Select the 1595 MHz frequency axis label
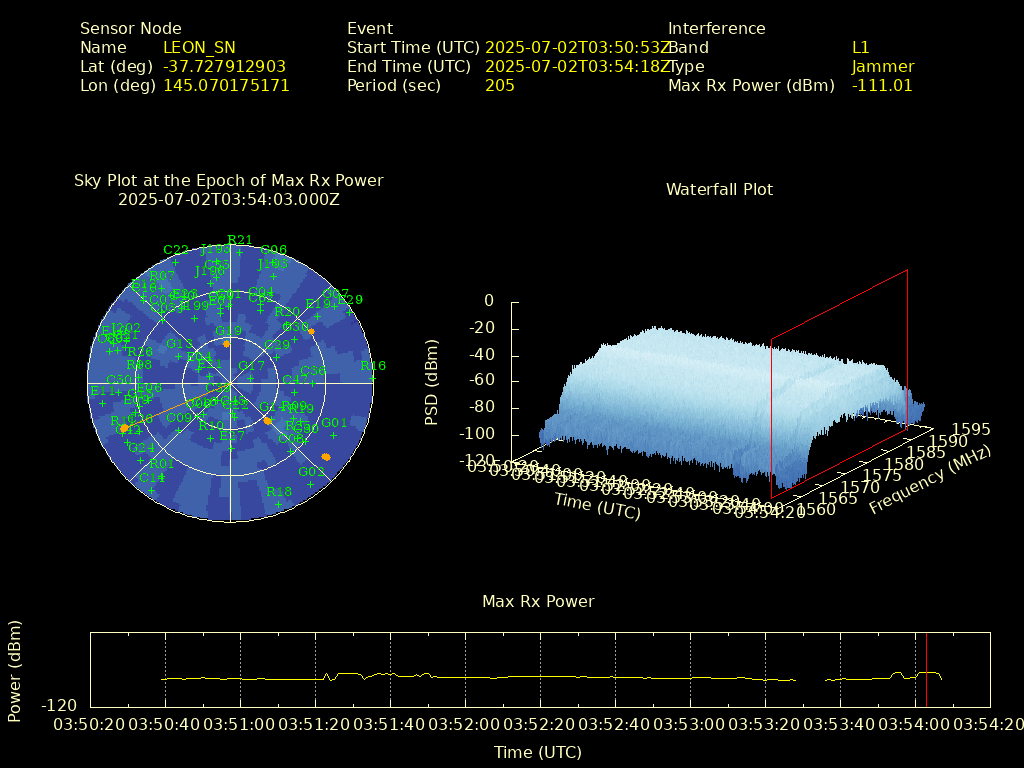1024x768 pixels. click(971, 429)
